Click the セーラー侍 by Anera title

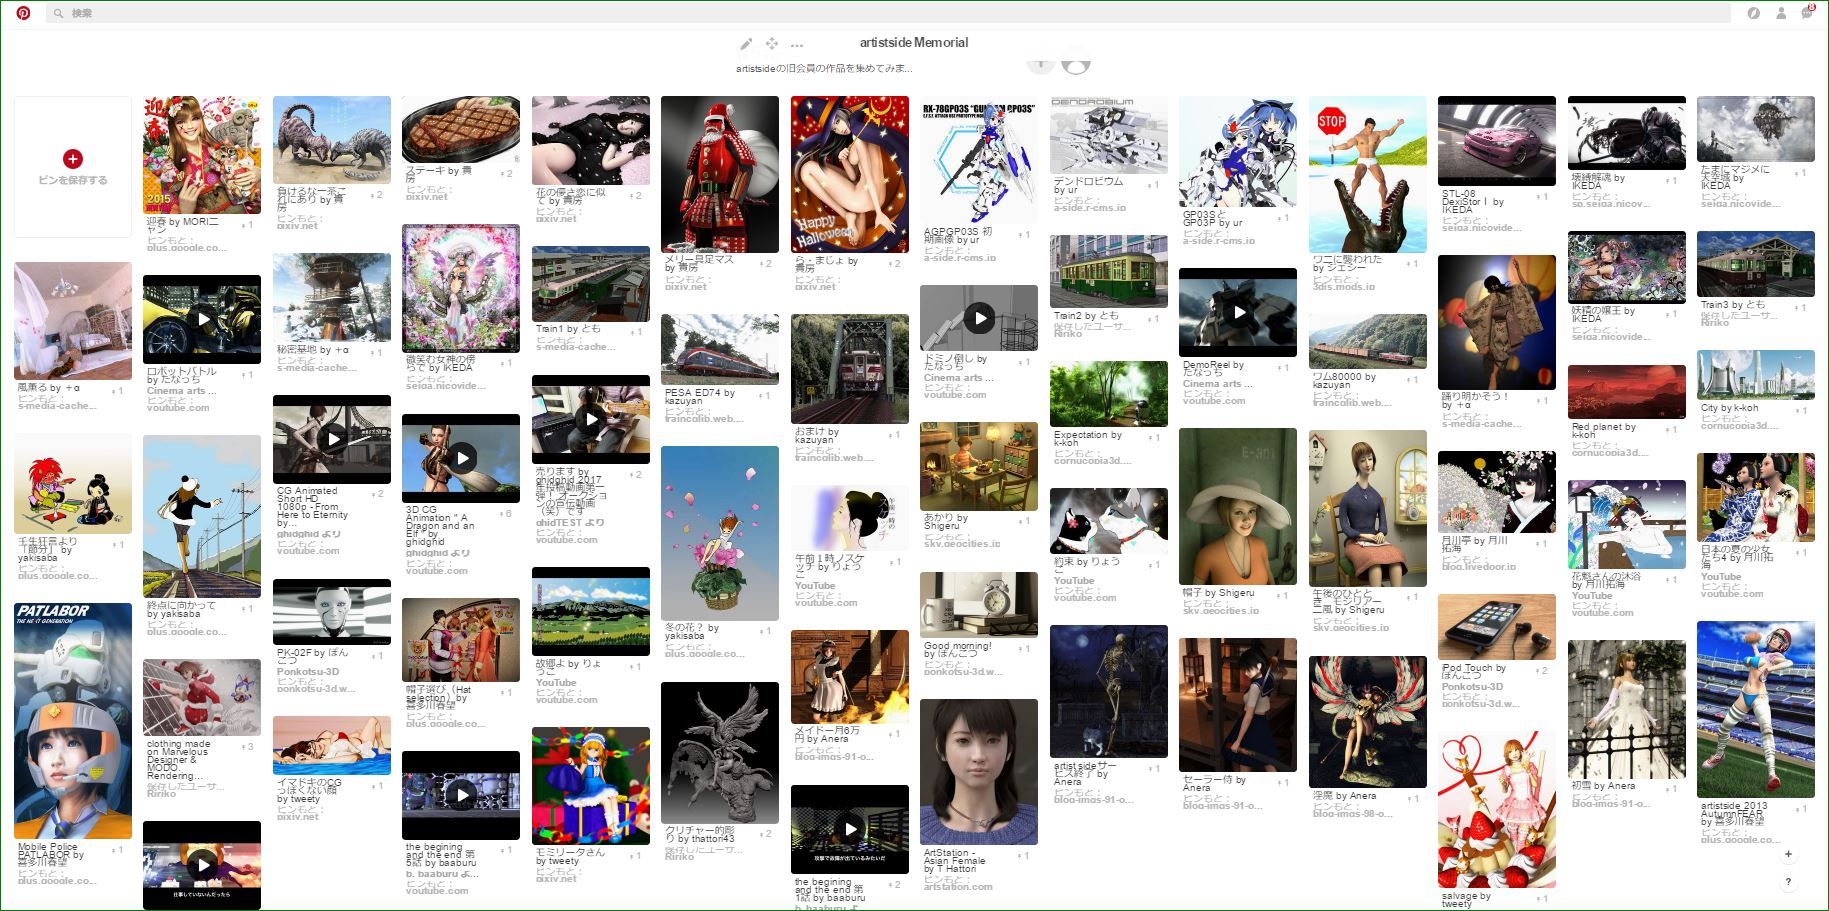click(x=1214, y=784)
